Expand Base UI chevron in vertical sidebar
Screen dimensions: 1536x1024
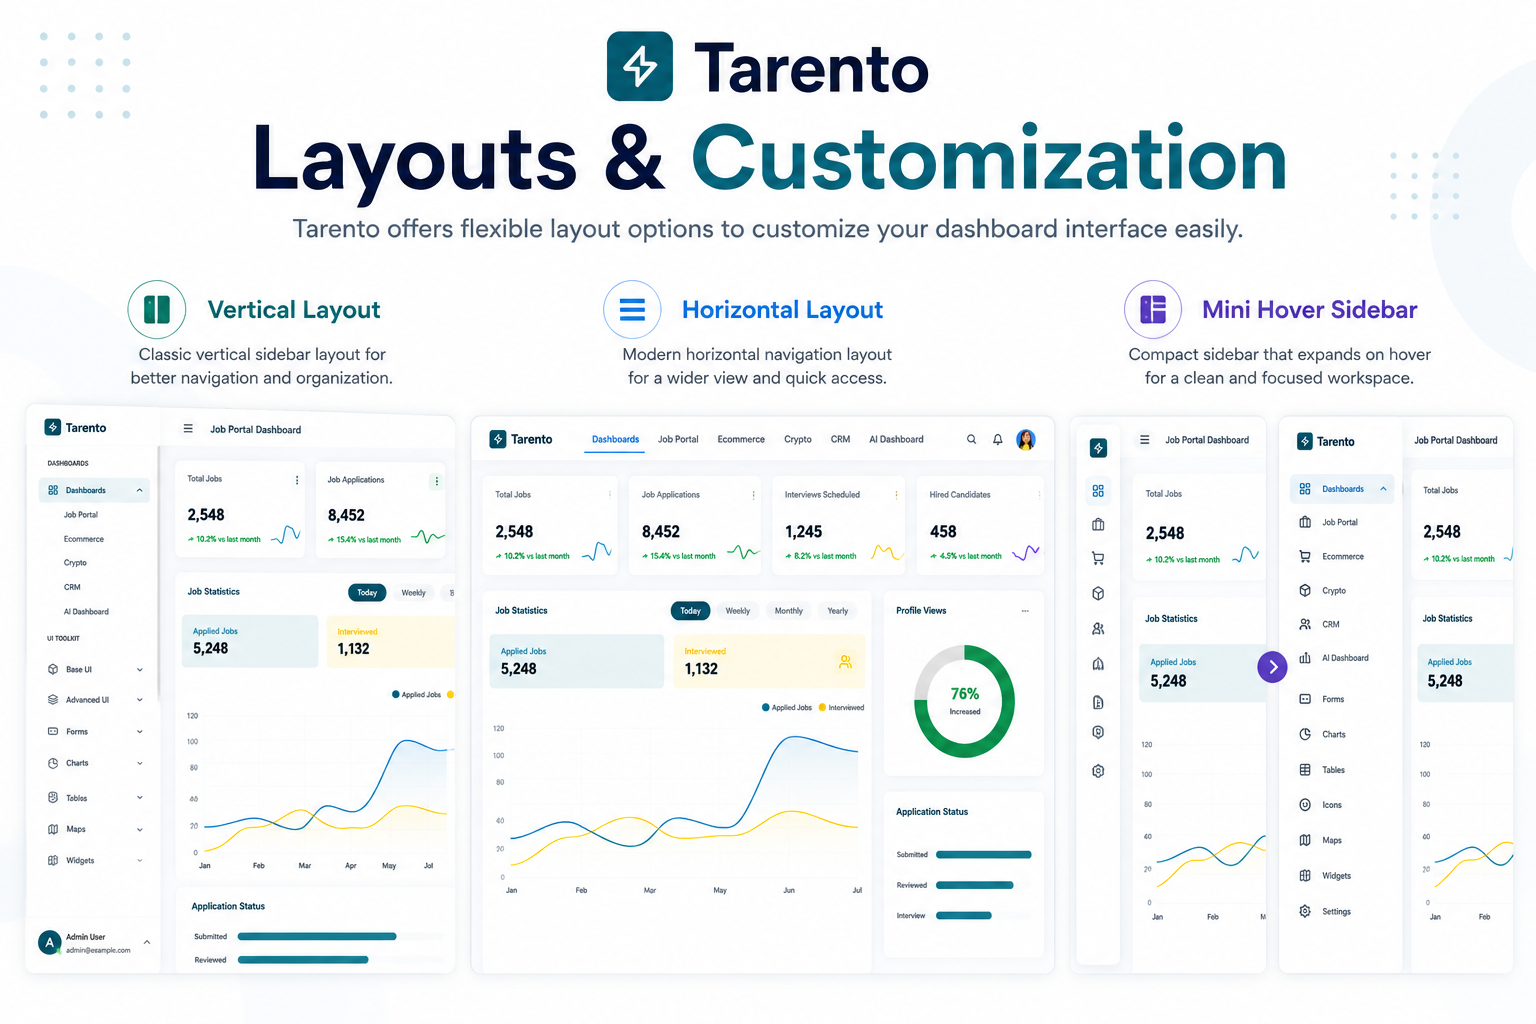coord(139,670)
